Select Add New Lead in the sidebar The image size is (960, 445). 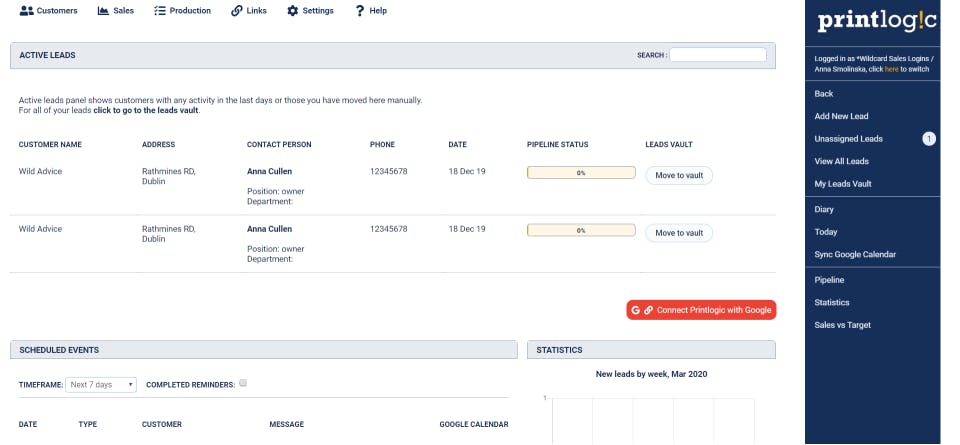pos(841,116)
